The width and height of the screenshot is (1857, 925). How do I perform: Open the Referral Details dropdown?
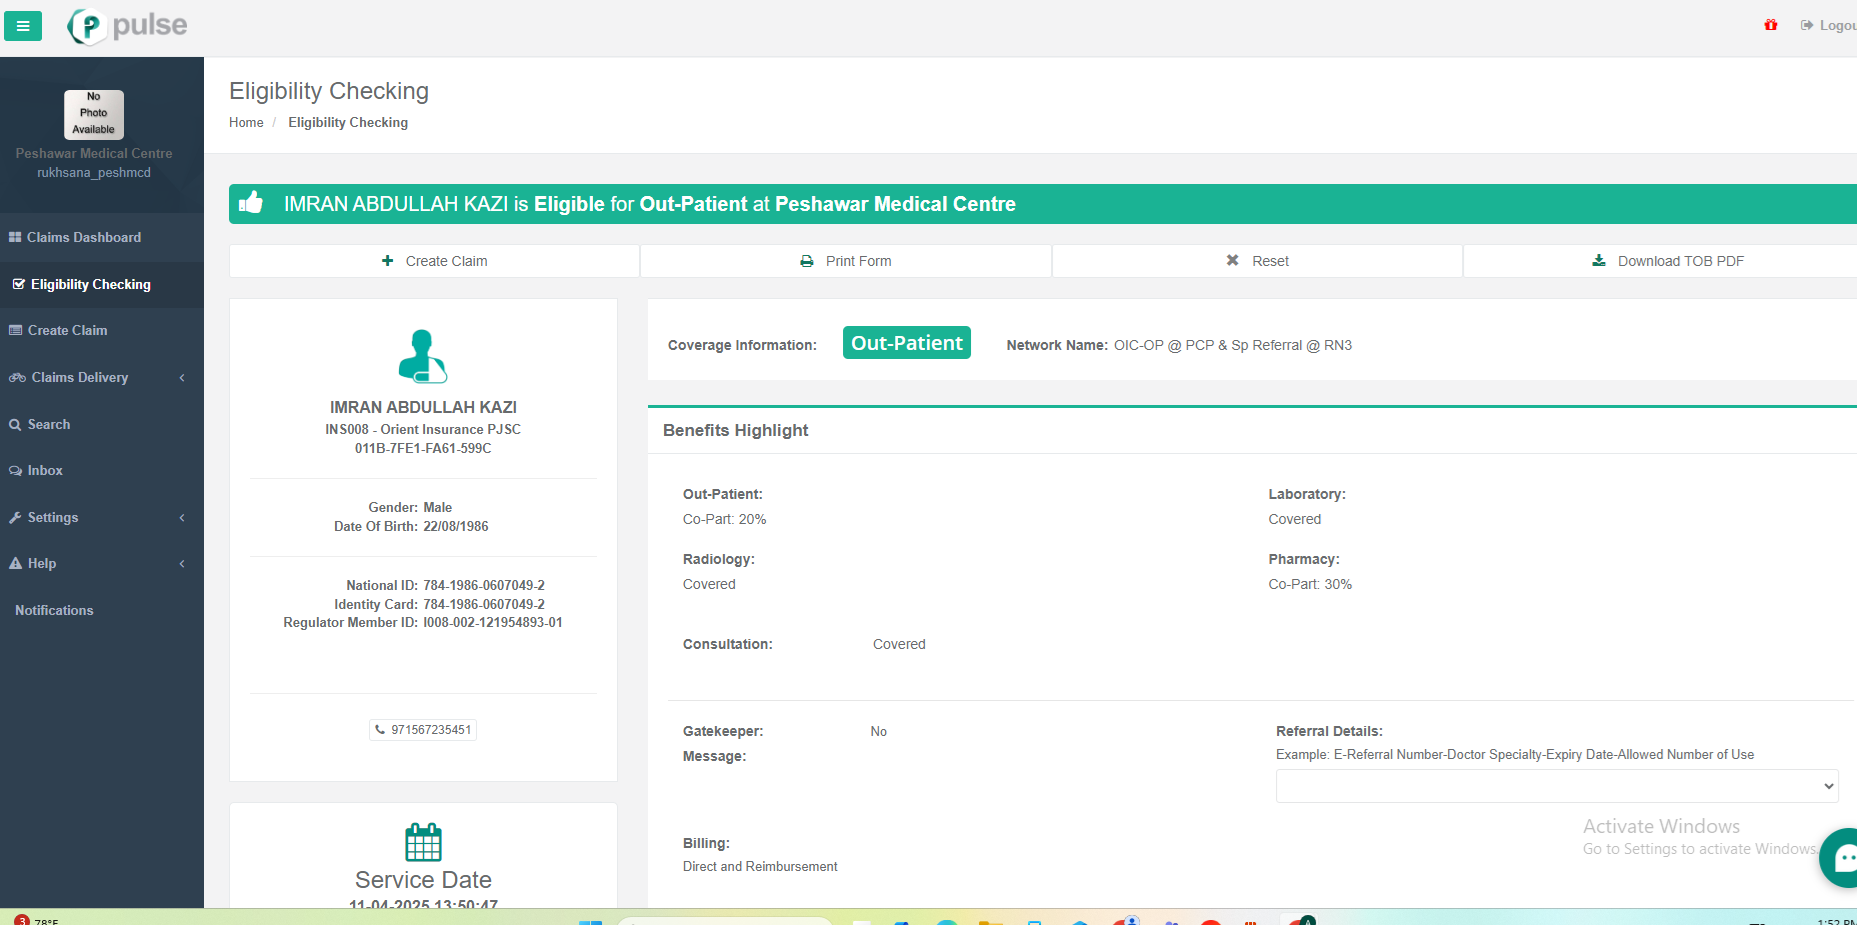point(1556,786)
